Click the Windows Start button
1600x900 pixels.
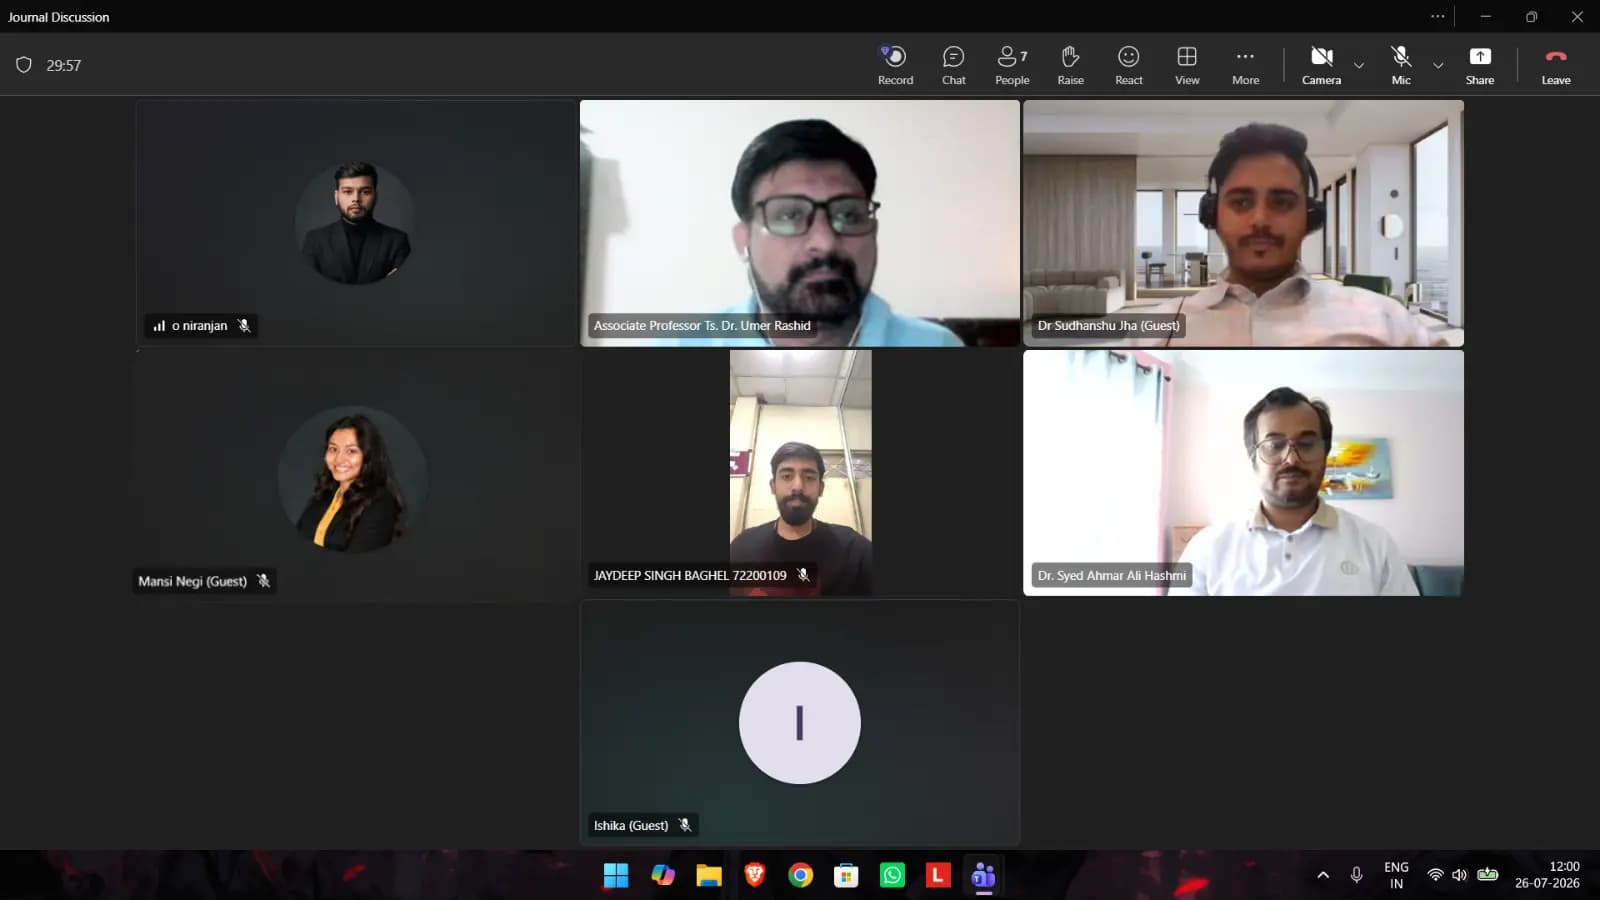[616, 876]
